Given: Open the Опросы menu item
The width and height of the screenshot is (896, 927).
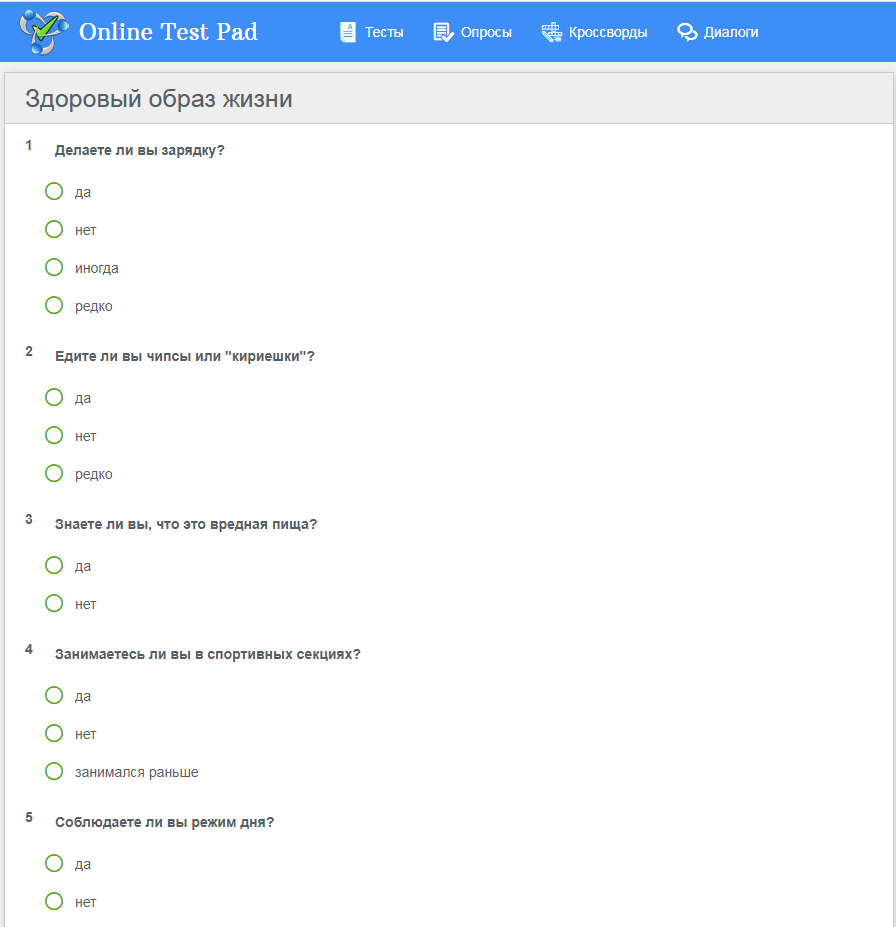Looking at the screenshot, I should 486,32.
